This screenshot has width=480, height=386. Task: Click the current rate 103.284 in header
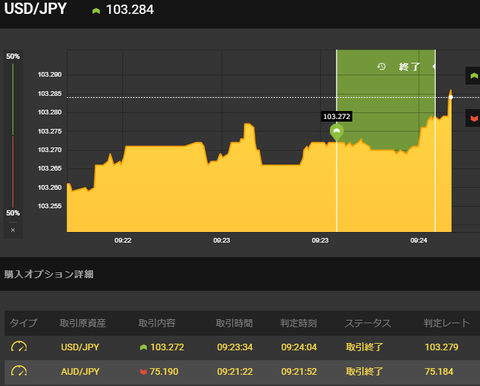(130, 10)
